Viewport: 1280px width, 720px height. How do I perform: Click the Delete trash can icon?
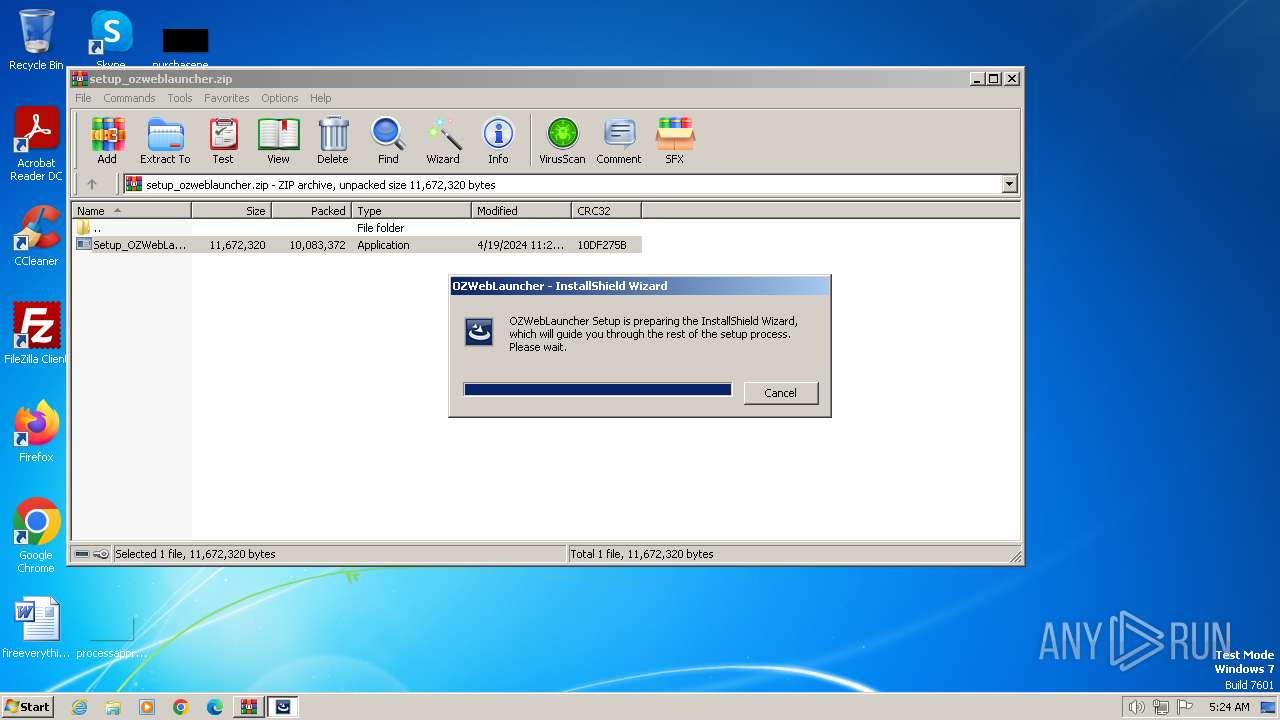click(333, 140)
